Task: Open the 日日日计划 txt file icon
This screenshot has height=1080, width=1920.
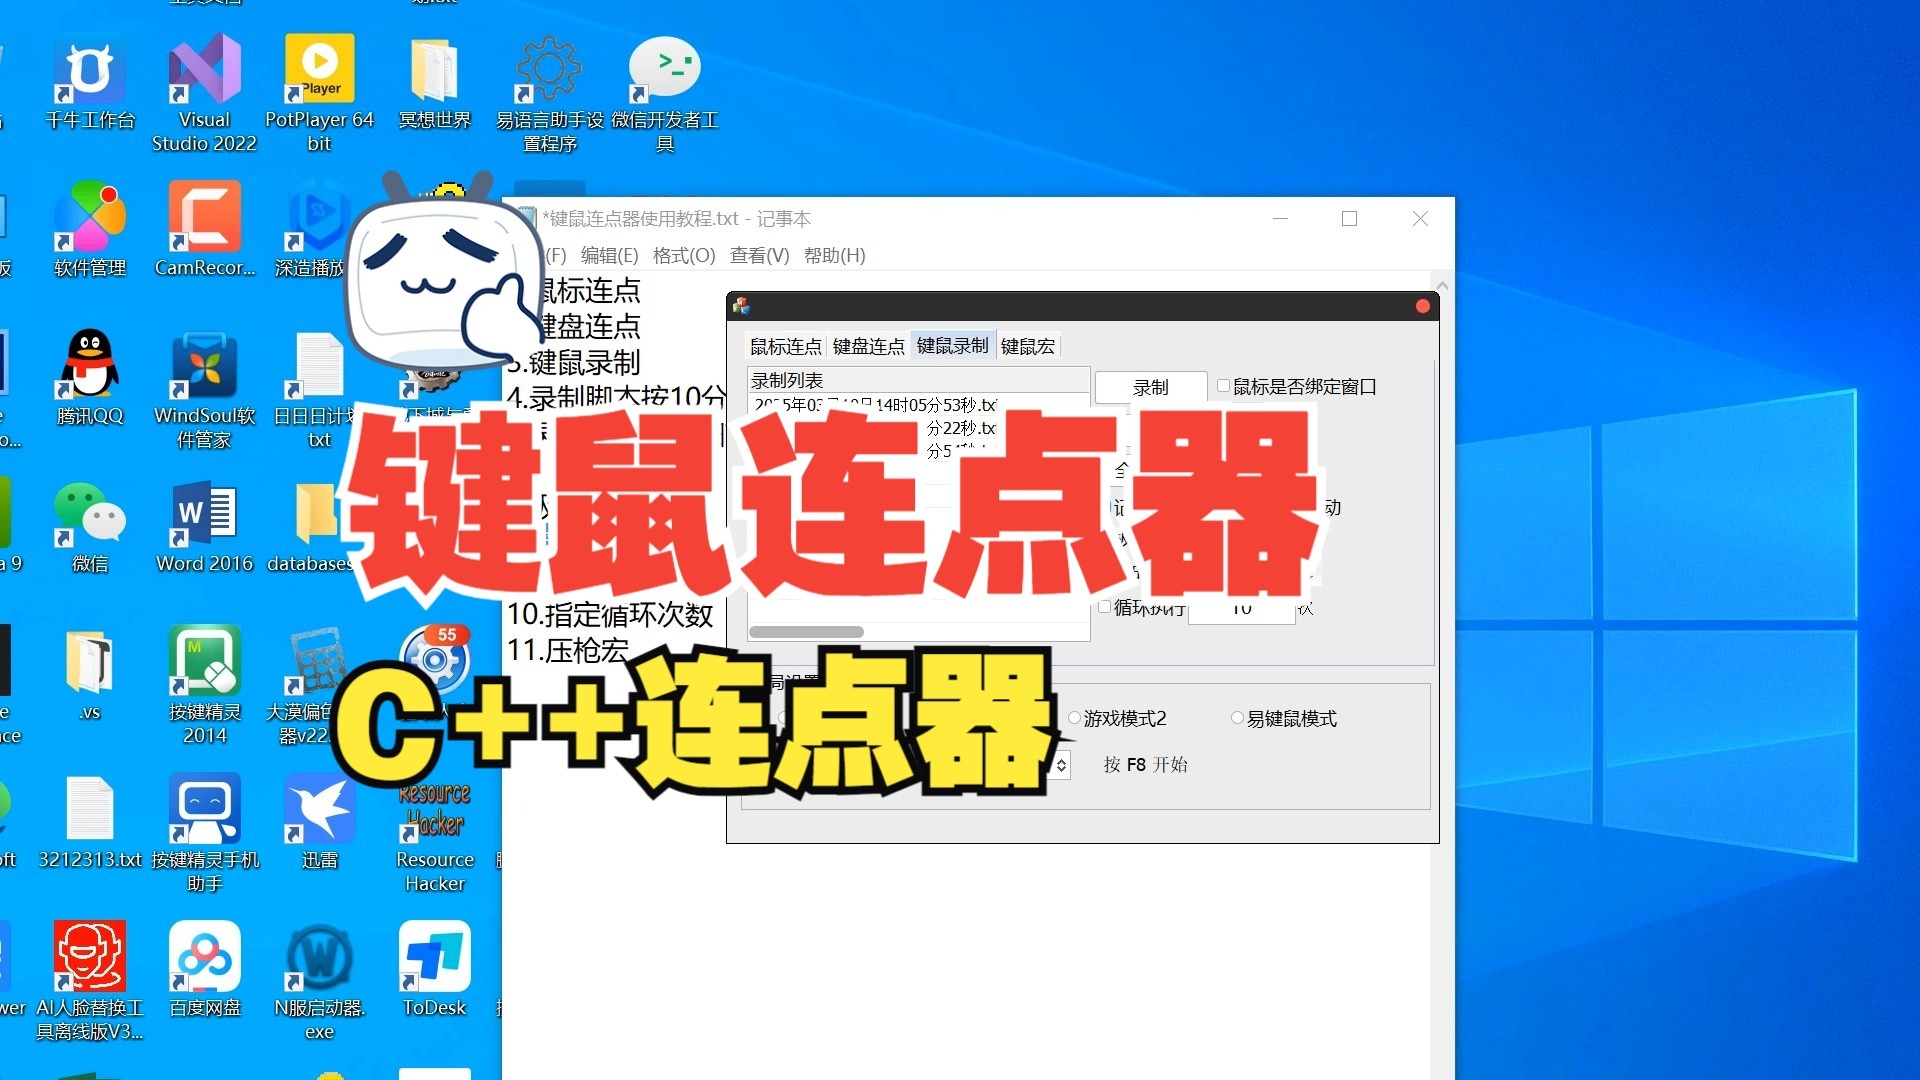Action: 319,390
